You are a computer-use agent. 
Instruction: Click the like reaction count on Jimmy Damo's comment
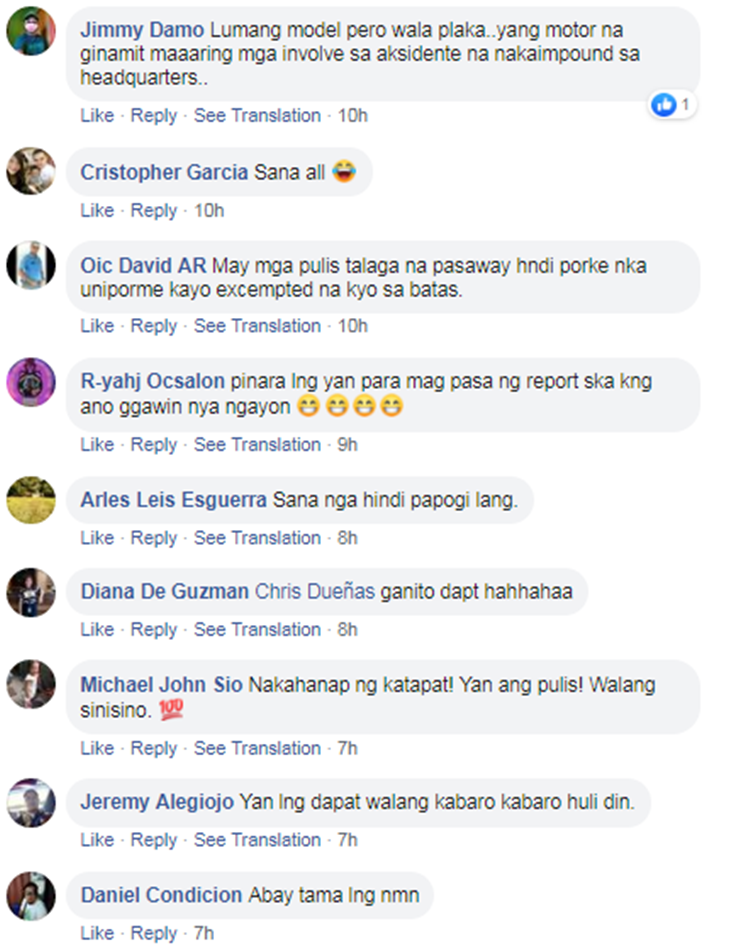(672, 105)
